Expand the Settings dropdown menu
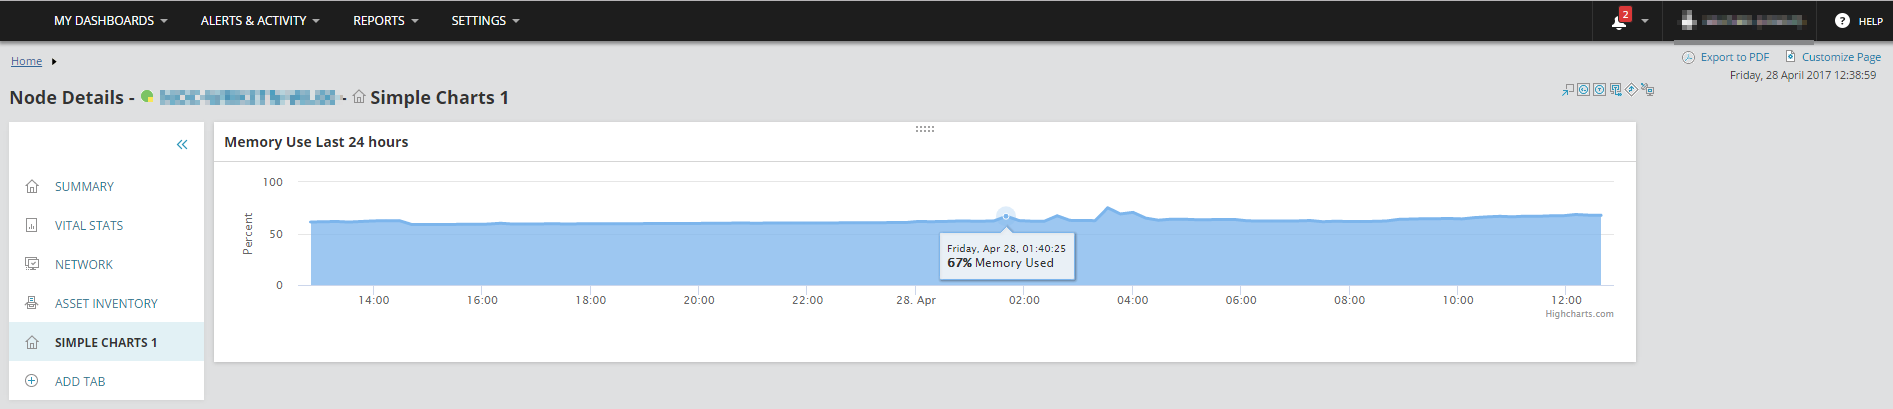 tap(485, 20)
